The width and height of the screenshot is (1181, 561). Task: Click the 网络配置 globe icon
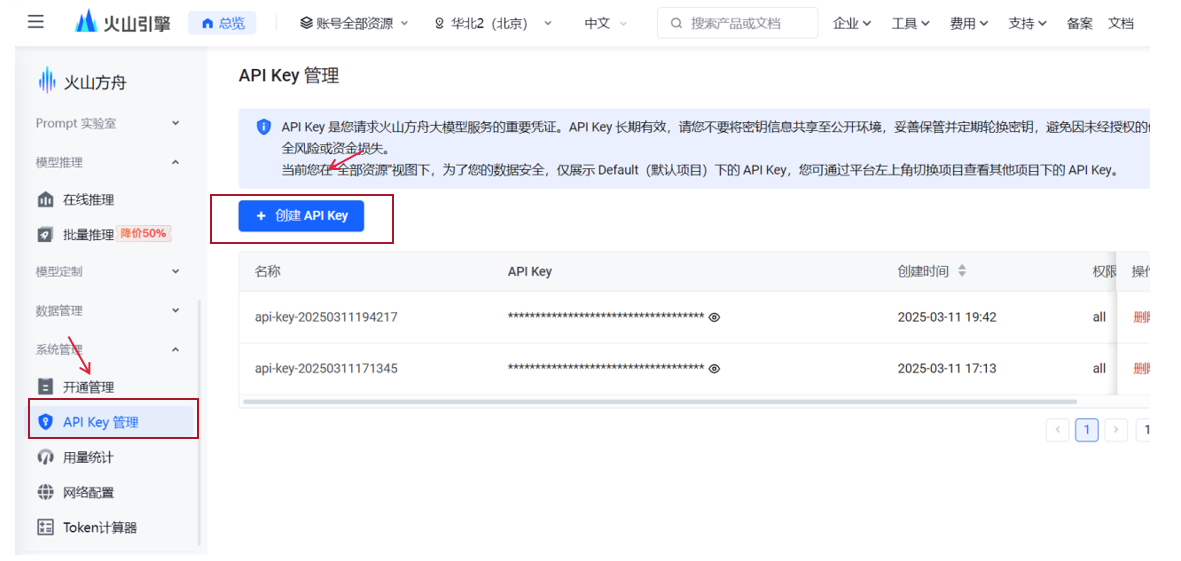(x=45, y=492)
